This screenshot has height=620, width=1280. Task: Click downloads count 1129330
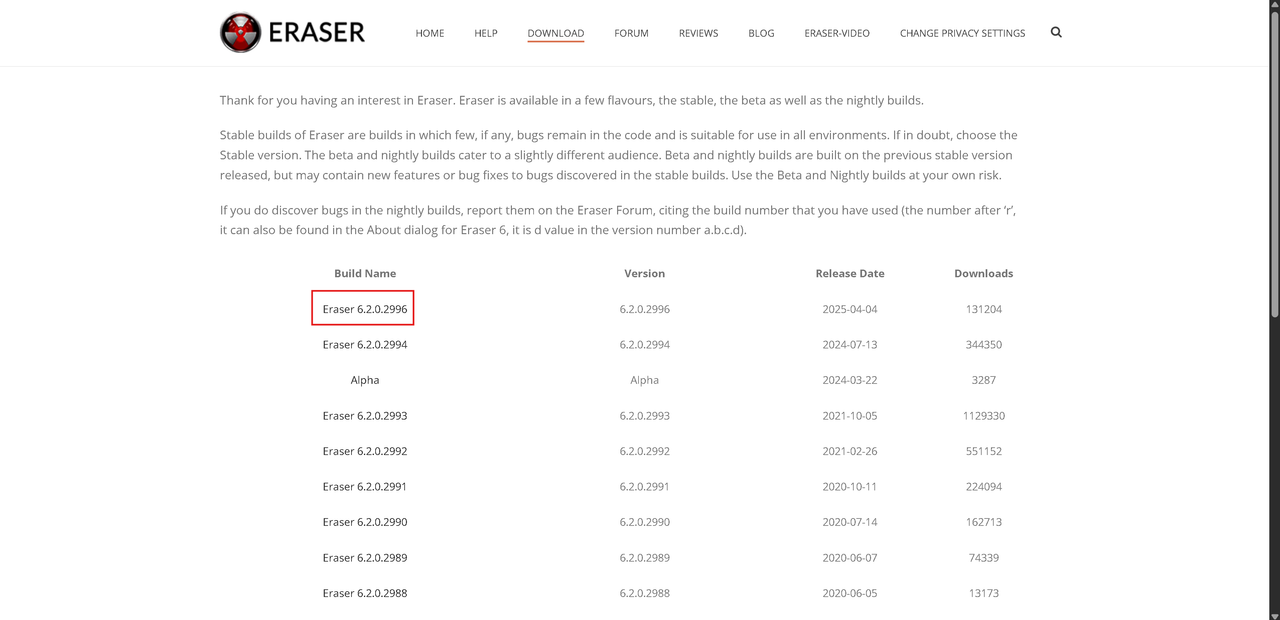(x=984, y=415)
